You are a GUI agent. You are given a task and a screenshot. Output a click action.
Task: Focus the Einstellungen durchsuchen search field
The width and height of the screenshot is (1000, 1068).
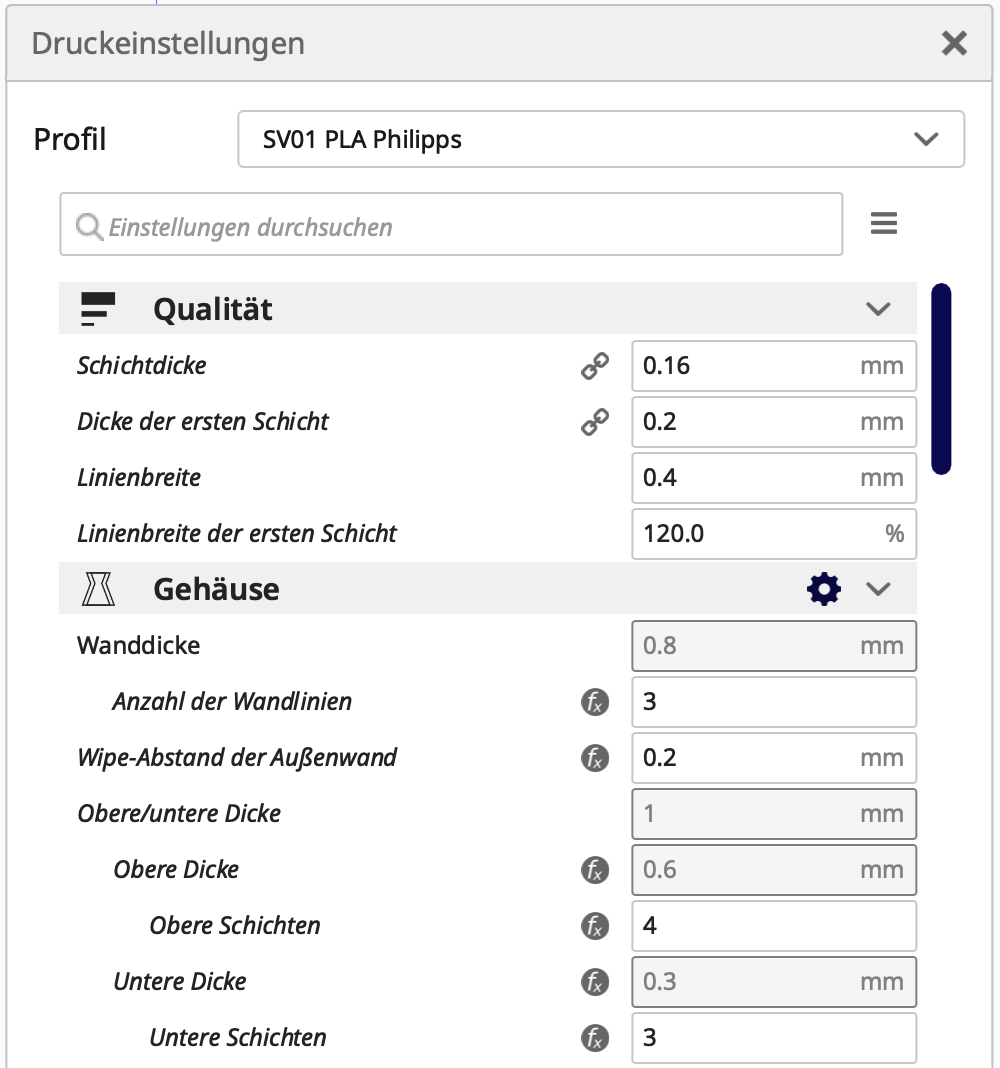tap(451, 224)
